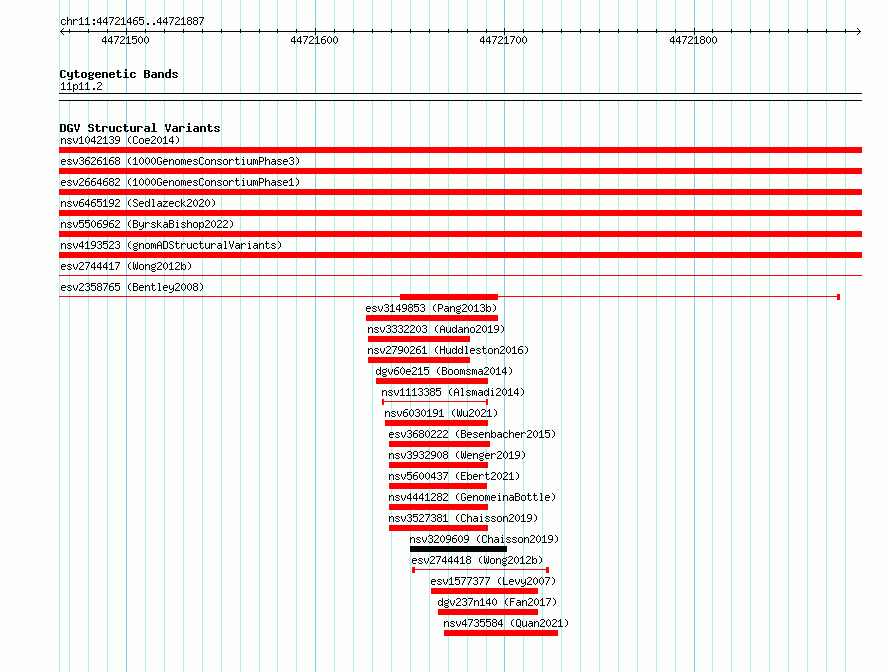
Task: Click the red bar under esv1577377 (Levy2007)
Action: point(484,591)
